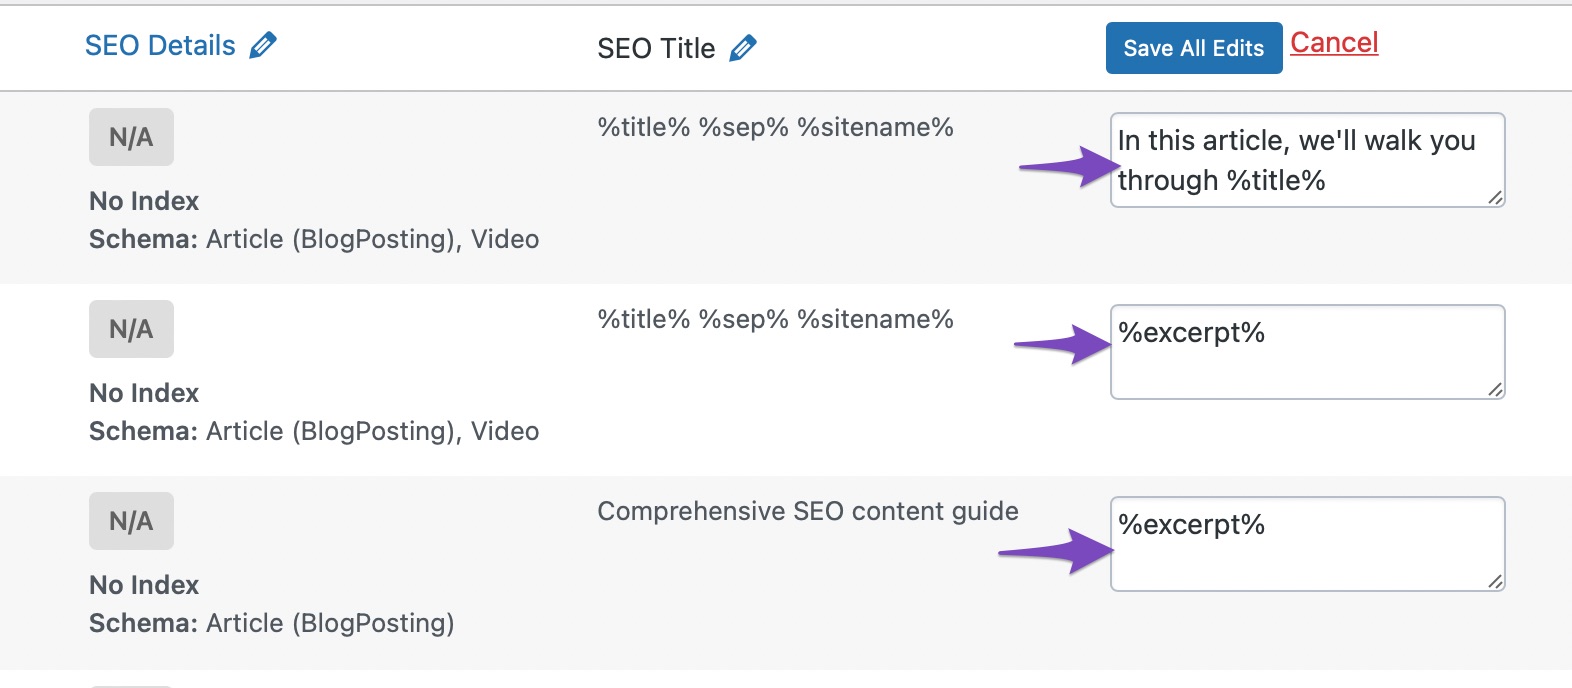Save all edits with the blue button
Viewport: 1572px width, 688px height.
tap(1194, 48)
